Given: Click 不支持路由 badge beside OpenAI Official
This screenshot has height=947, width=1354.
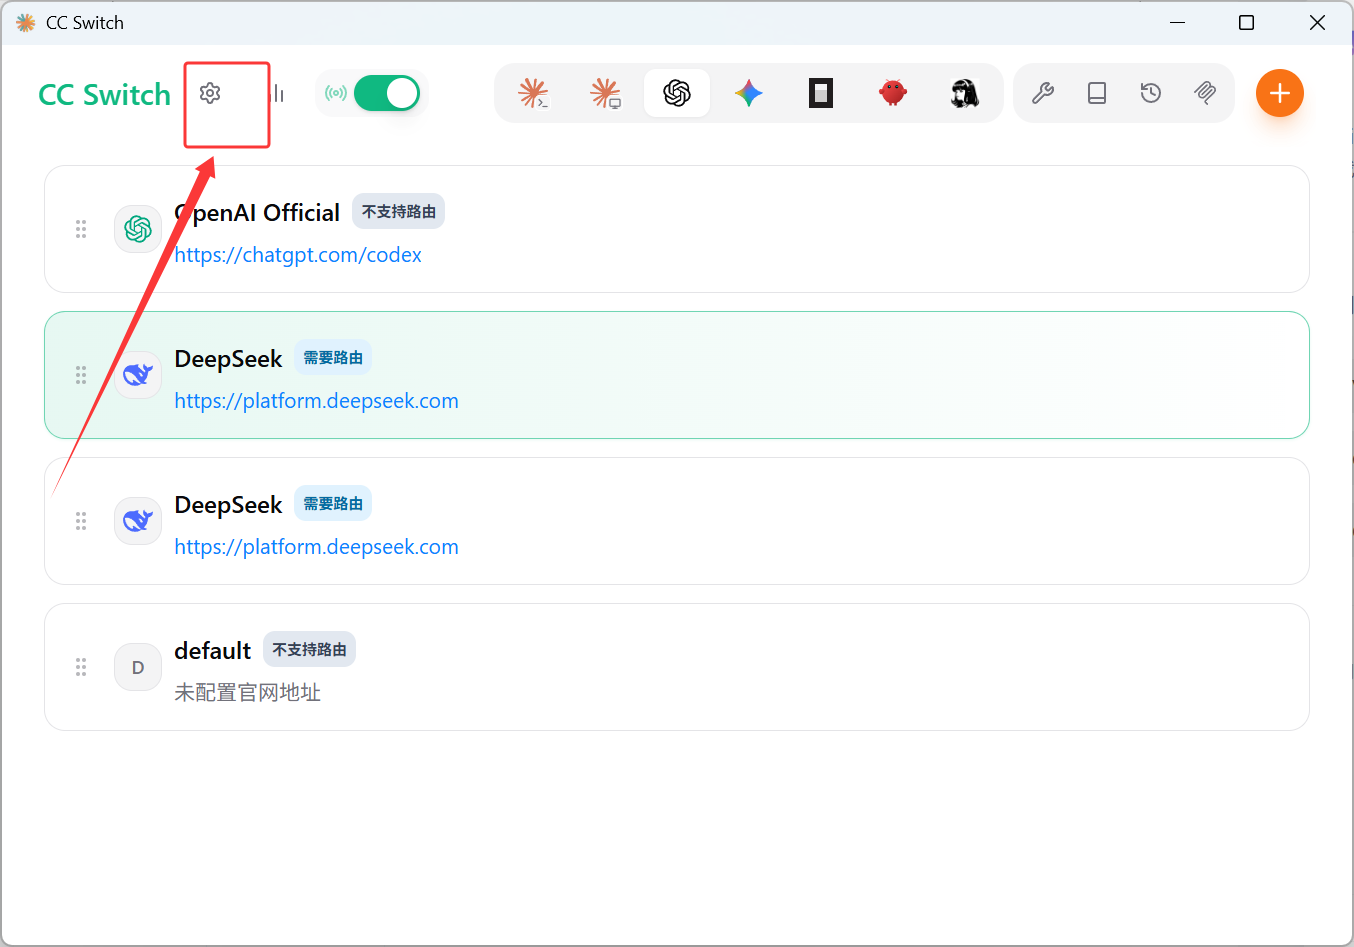Looking at the screenshot, I should (x=399, y=212).
